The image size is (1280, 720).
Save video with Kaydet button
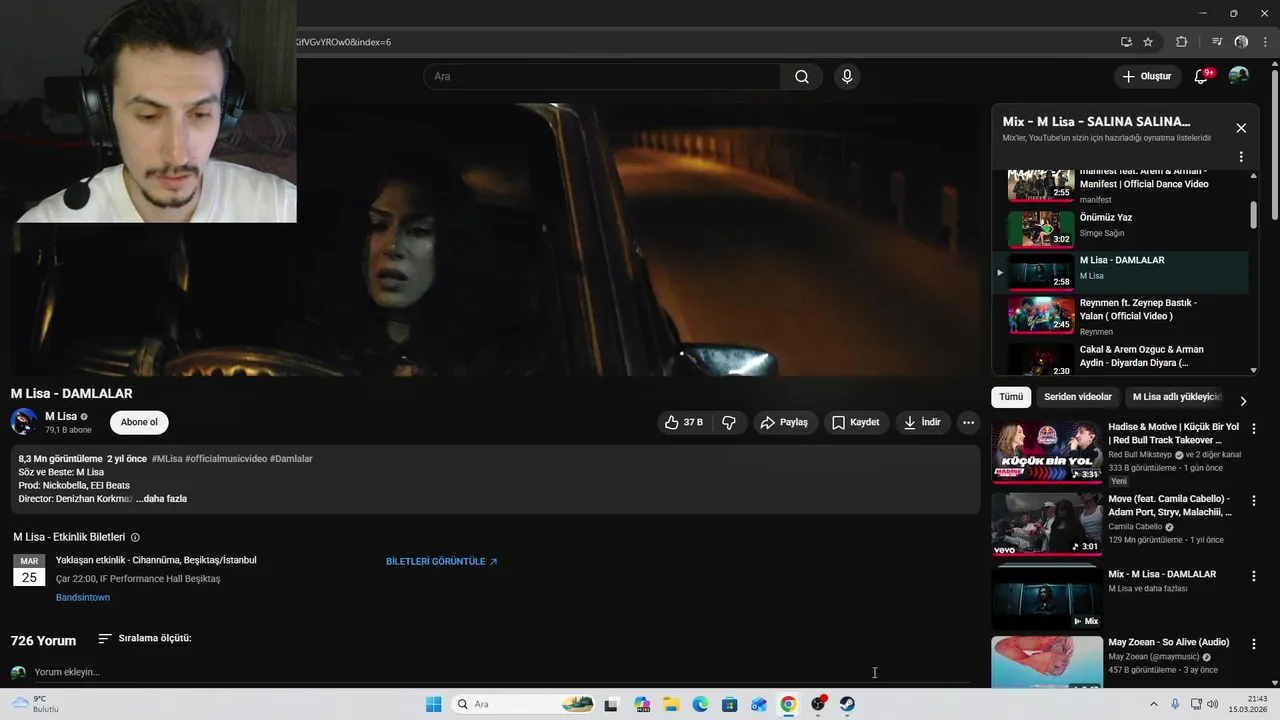pyautogui.click(x=856, y=423)
